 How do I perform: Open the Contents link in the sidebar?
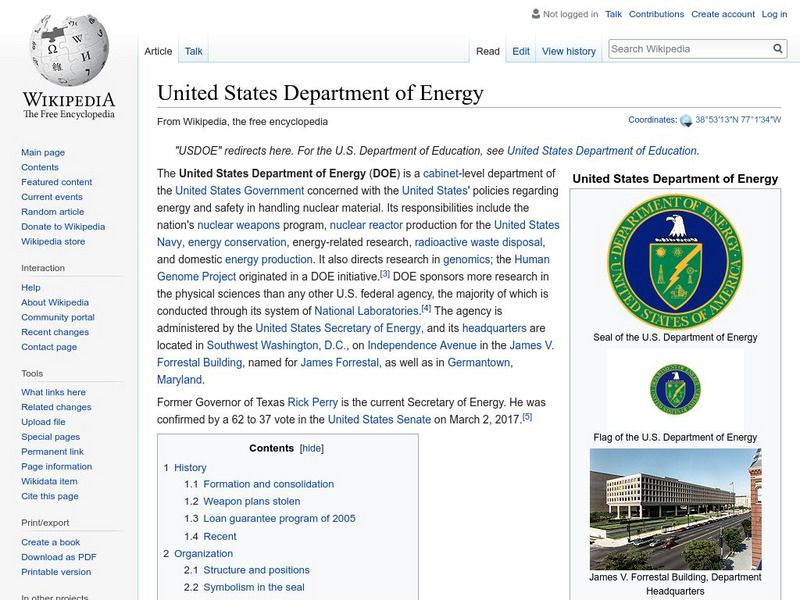click(x=40, y=167)
